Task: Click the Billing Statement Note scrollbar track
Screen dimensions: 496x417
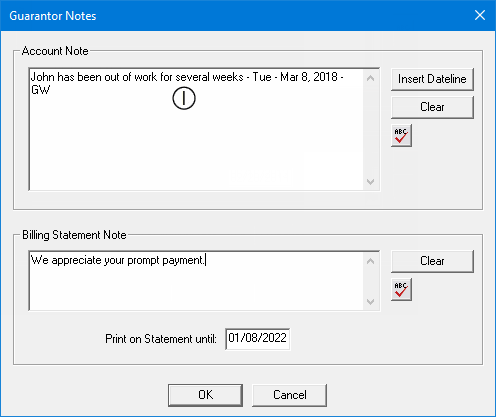Action: tap(370, 281)
